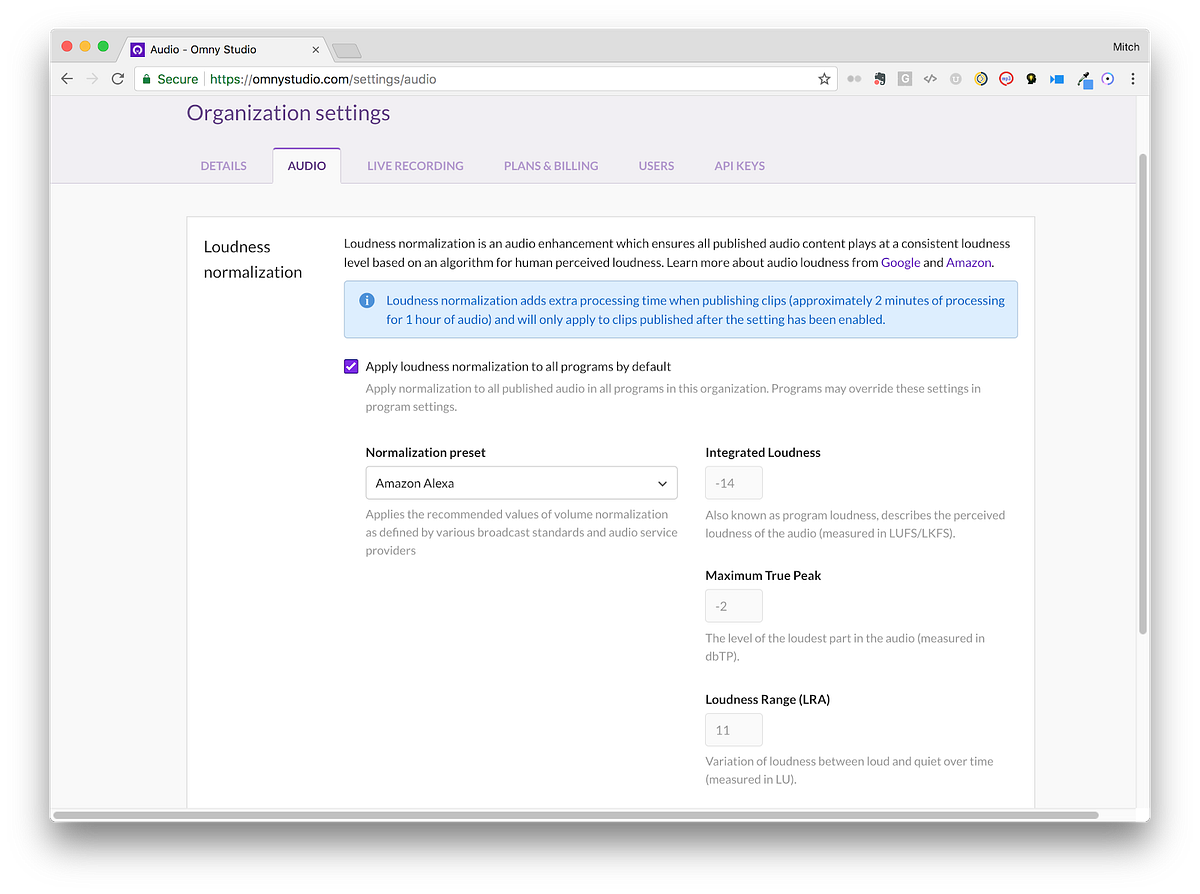Reload the page with refresh icon

pyautogui.click(x=118, y=79)
